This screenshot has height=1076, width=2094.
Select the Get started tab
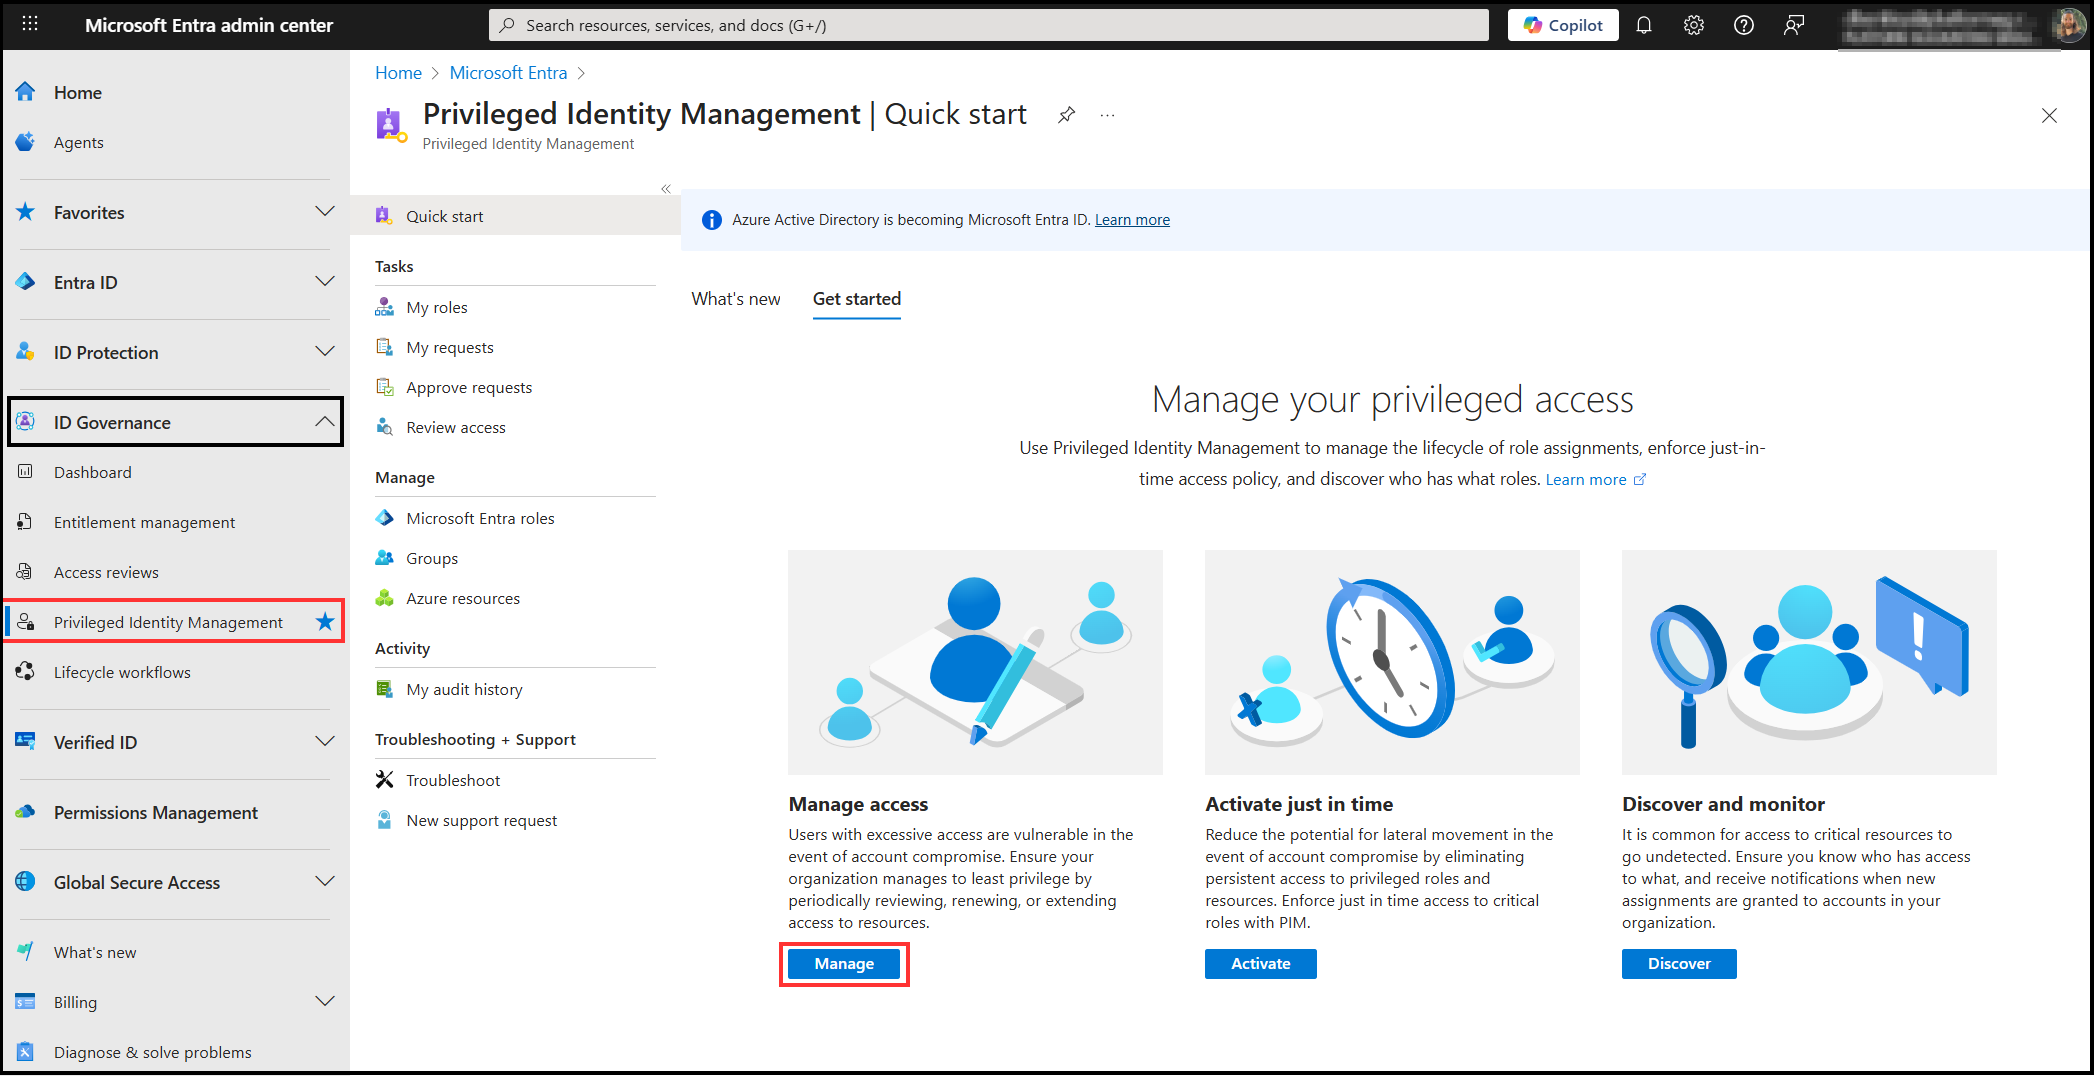(857, 299)
